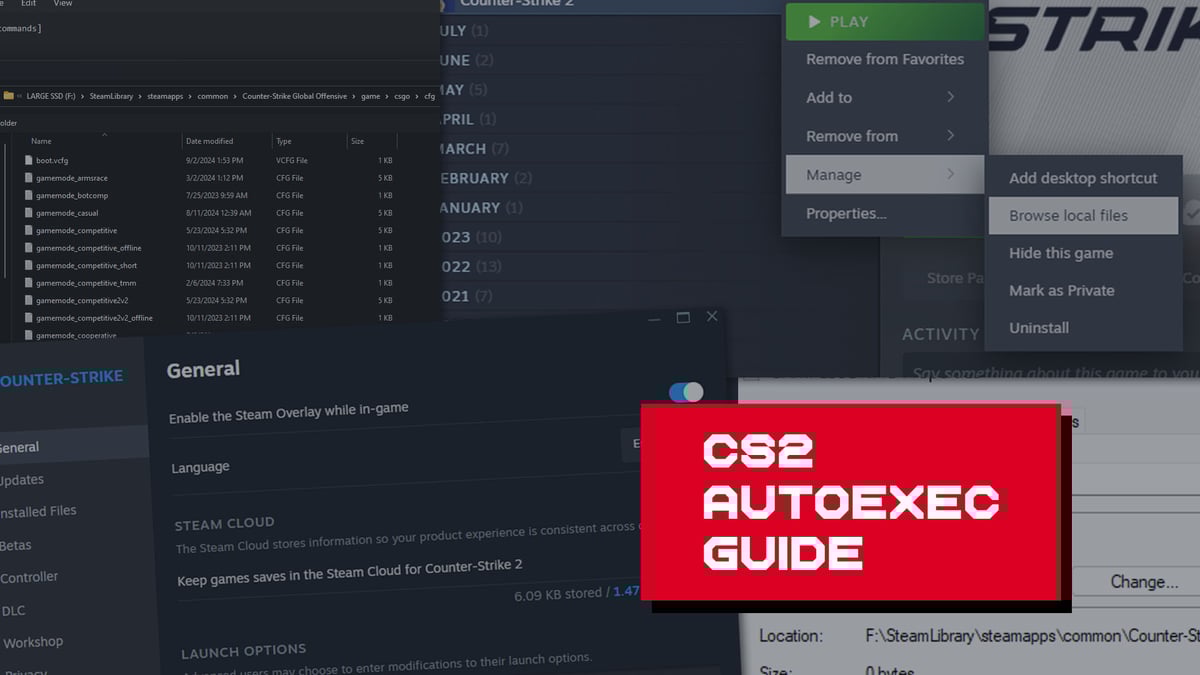This screenshot has height=675, width=1200.
Task: Click the gamemode_casual file icon
Action: (x=28, y=213)
